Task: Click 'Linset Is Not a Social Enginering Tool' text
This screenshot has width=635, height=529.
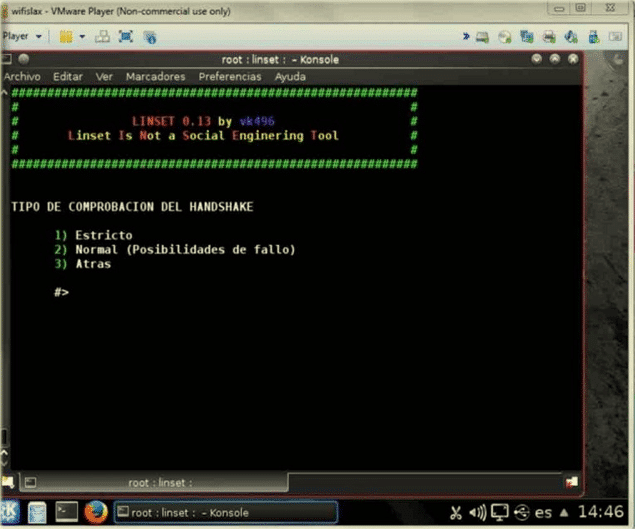Action: pyautogui.click(x=203, y=135)
